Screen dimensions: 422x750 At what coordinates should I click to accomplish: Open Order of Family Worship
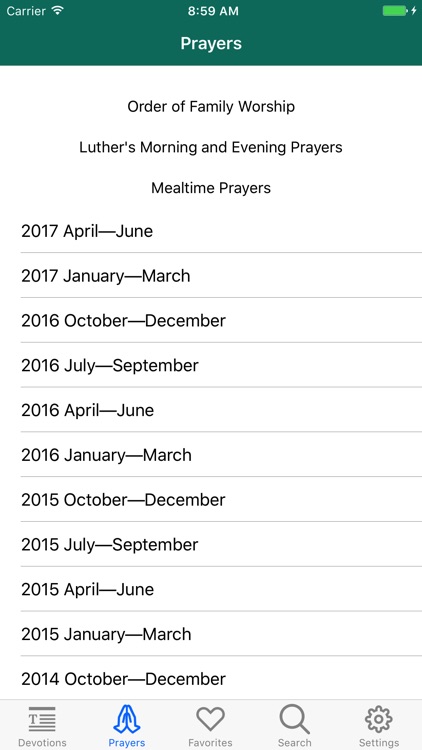(211, 106)
